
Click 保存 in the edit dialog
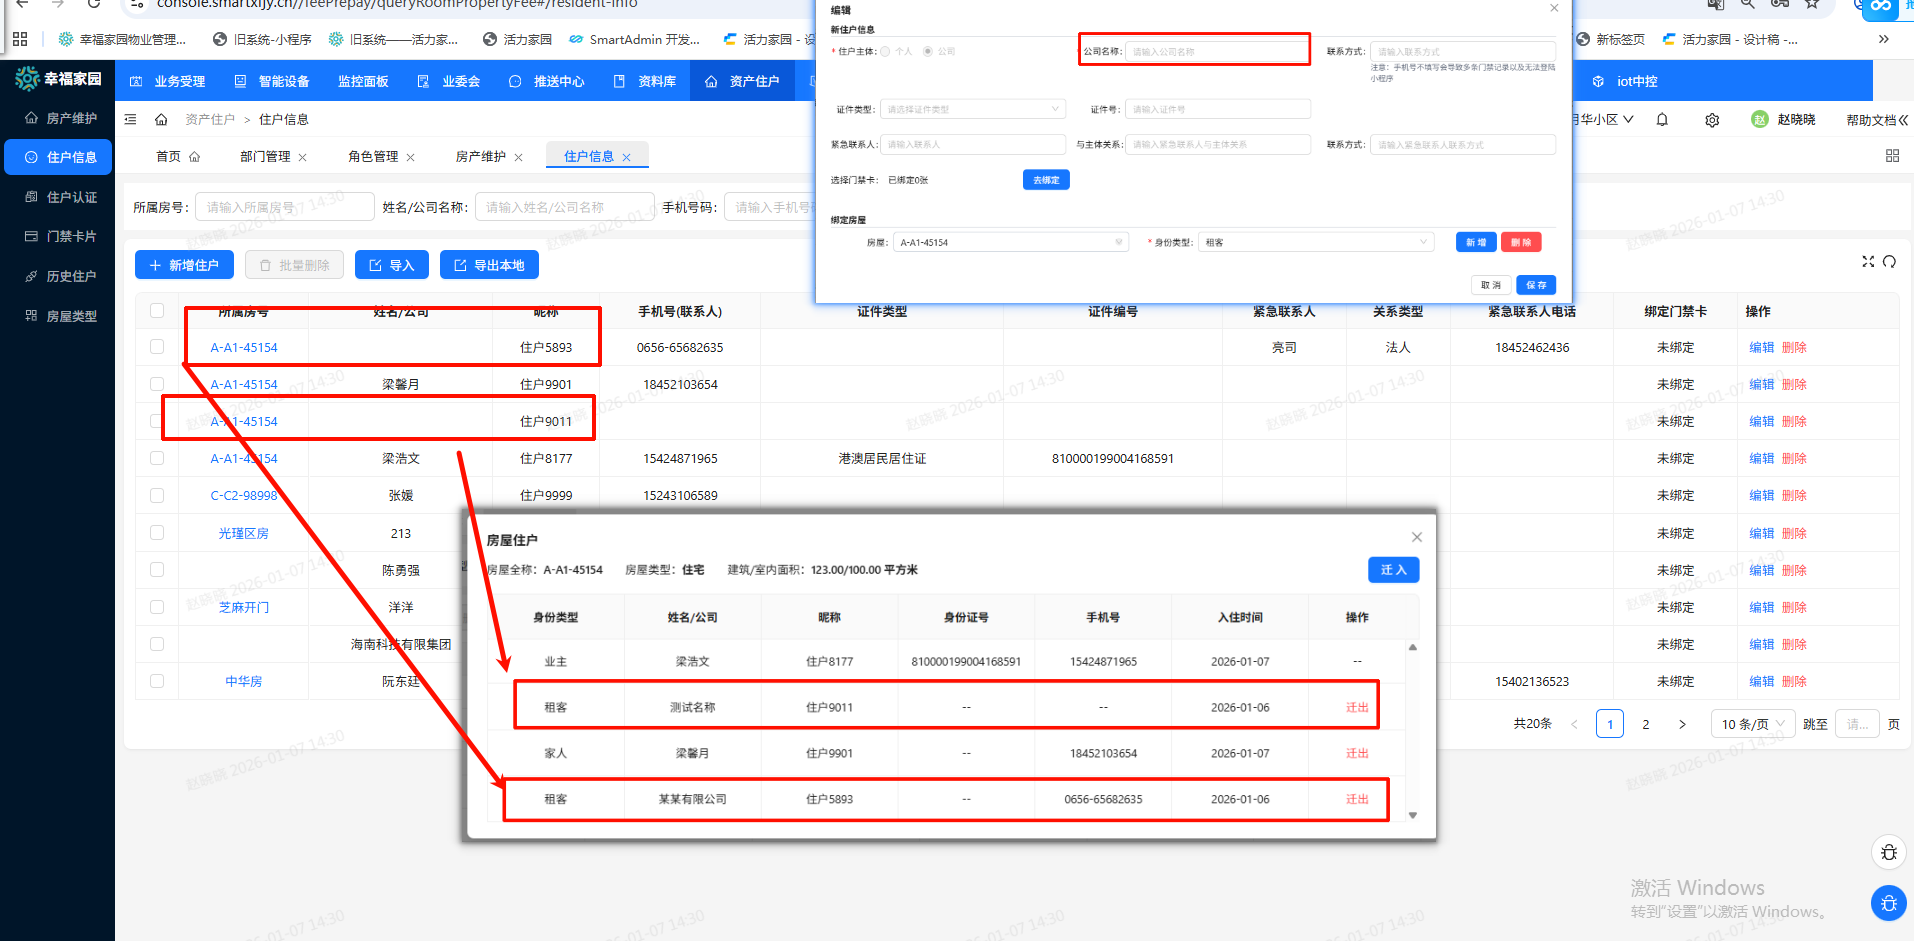pyautogui.click(x=1536, y=285)
